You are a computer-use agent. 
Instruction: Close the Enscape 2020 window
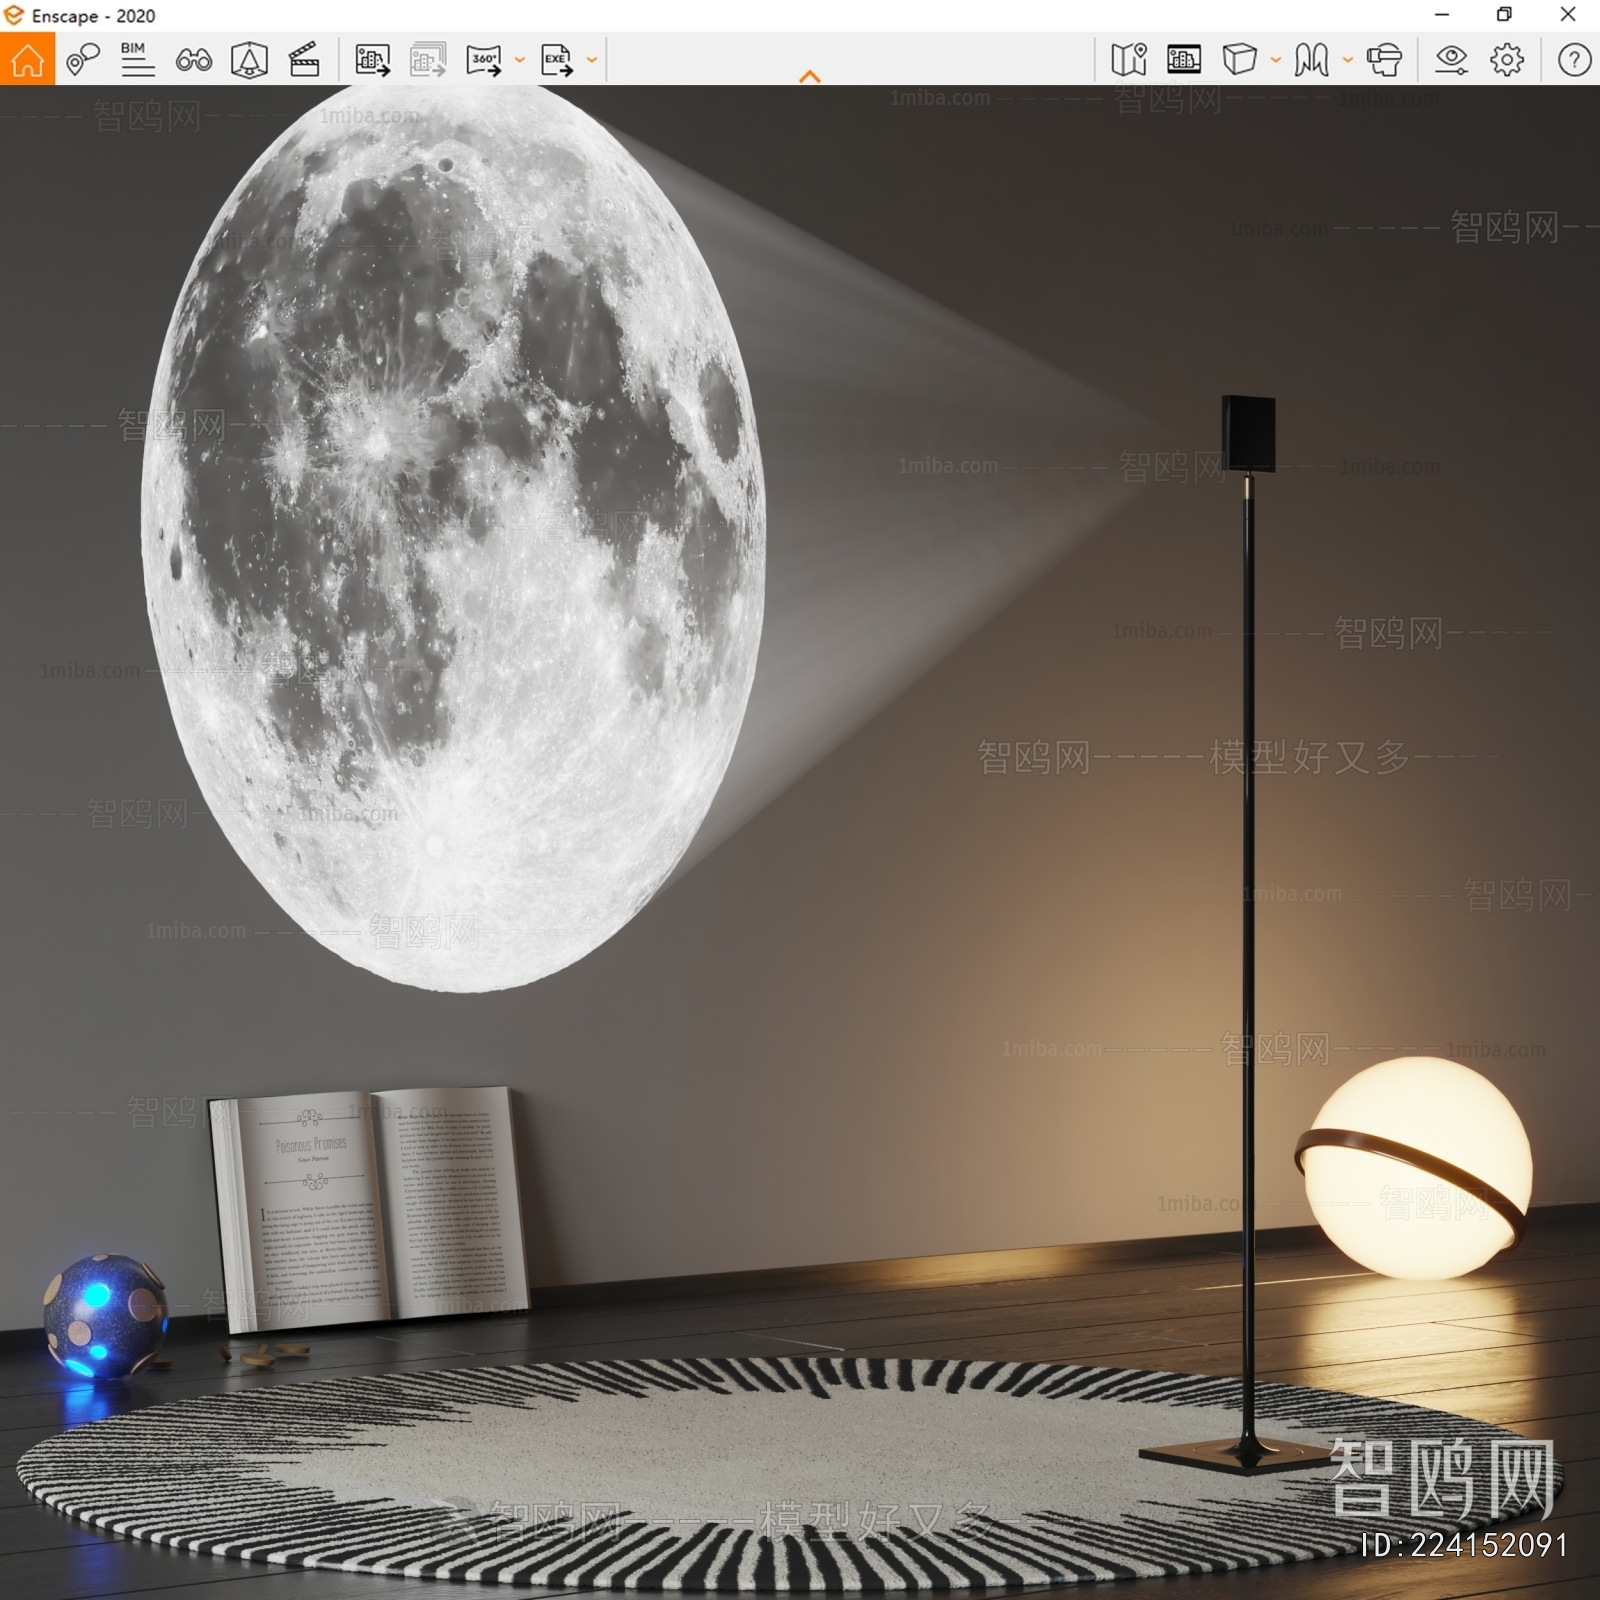pos(1568,15)
